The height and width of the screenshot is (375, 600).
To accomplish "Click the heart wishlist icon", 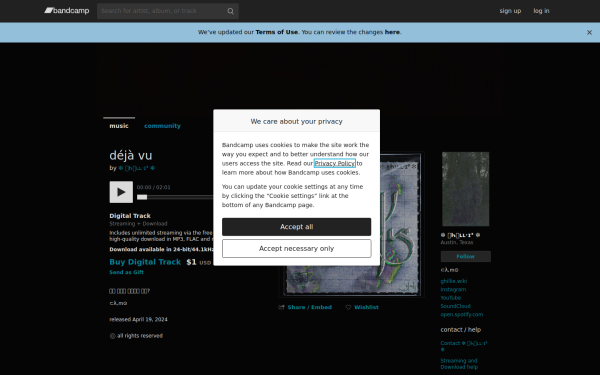I will [x=348, y=307].
